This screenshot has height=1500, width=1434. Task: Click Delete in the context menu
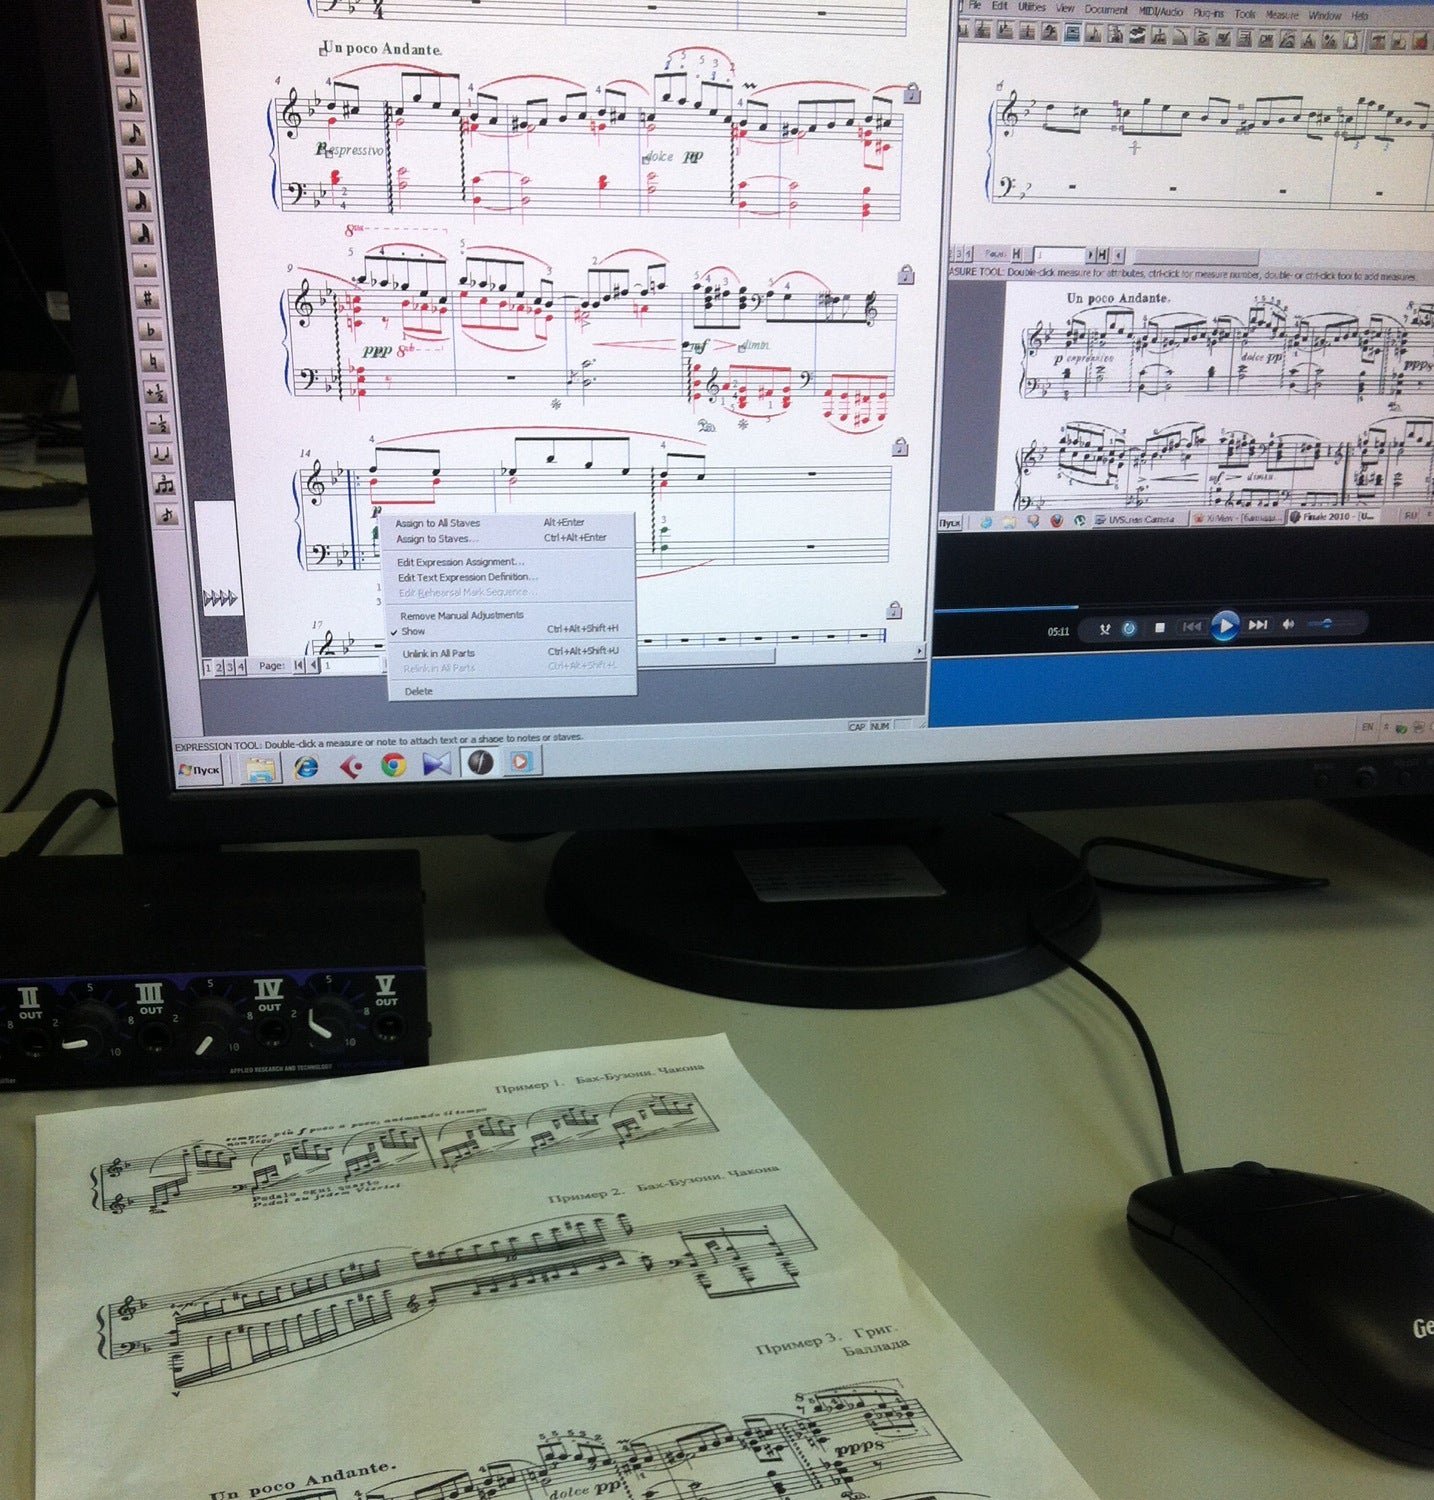(419, 691)
